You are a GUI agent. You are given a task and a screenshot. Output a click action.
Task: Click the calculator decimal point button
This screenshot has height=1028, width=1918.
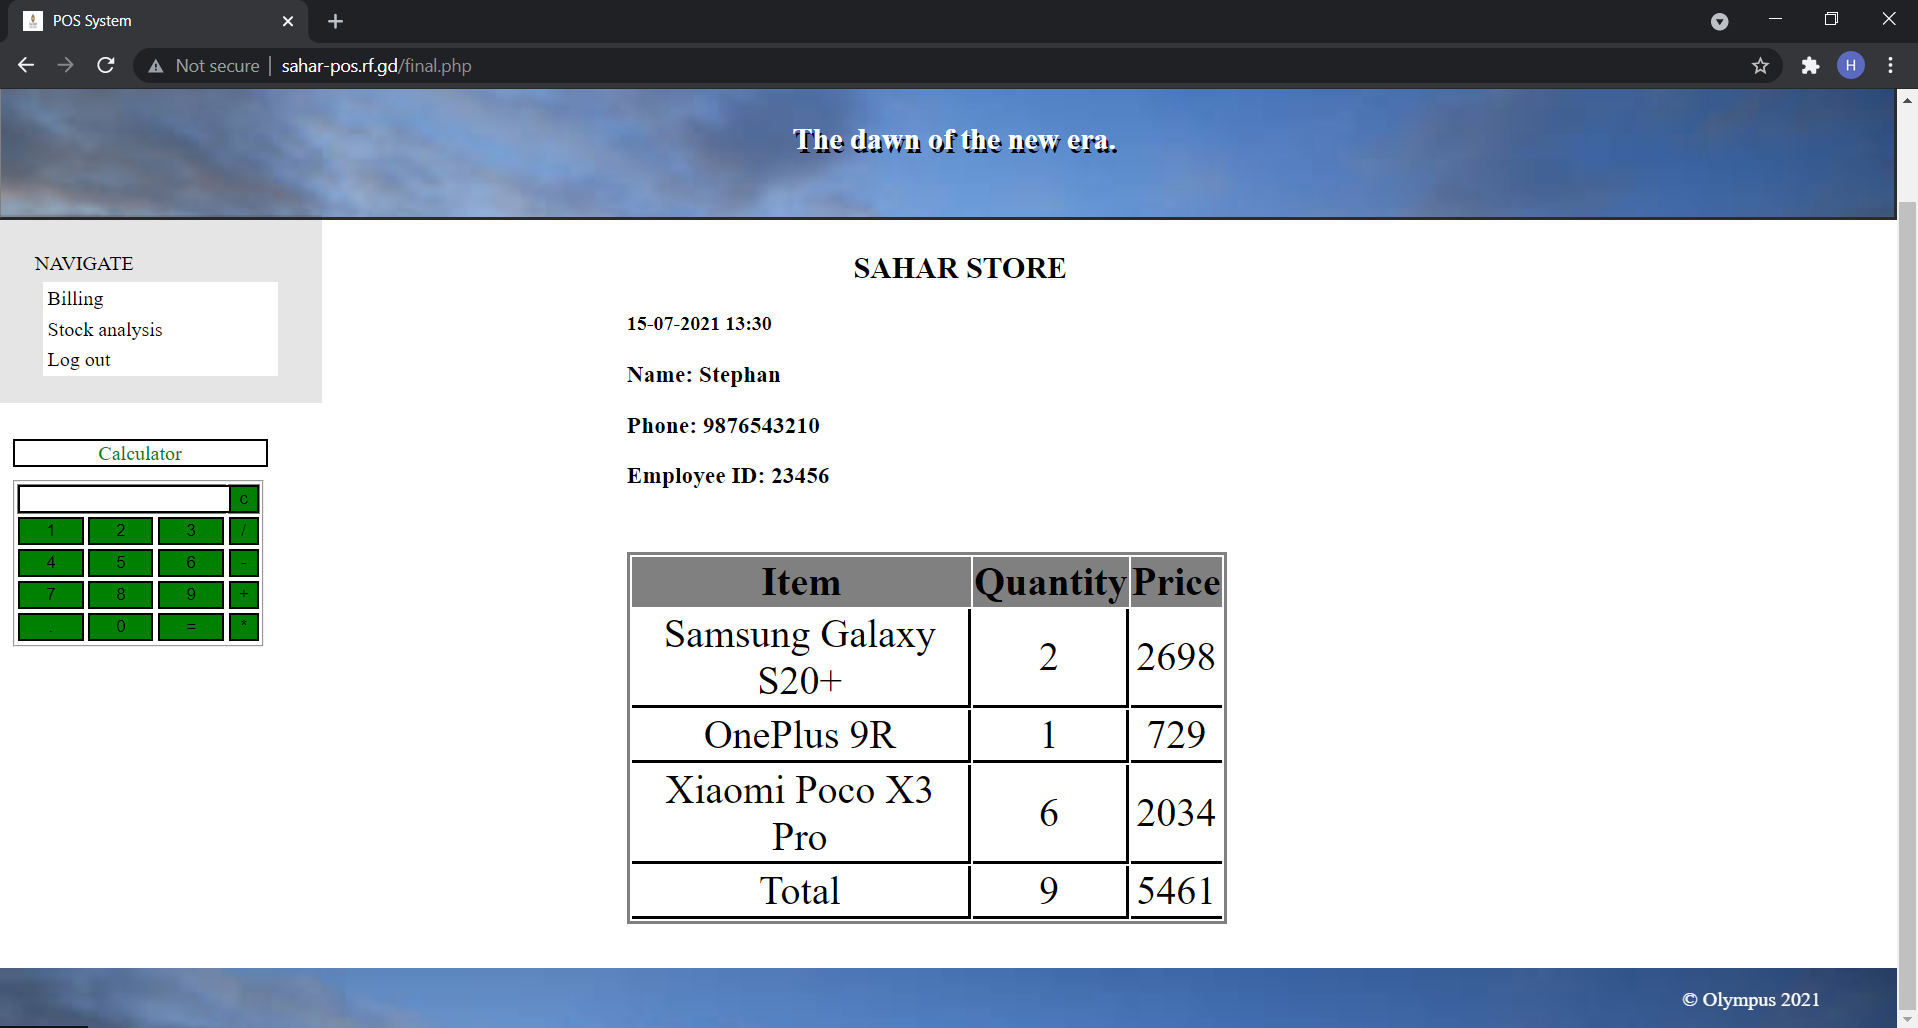51,627
